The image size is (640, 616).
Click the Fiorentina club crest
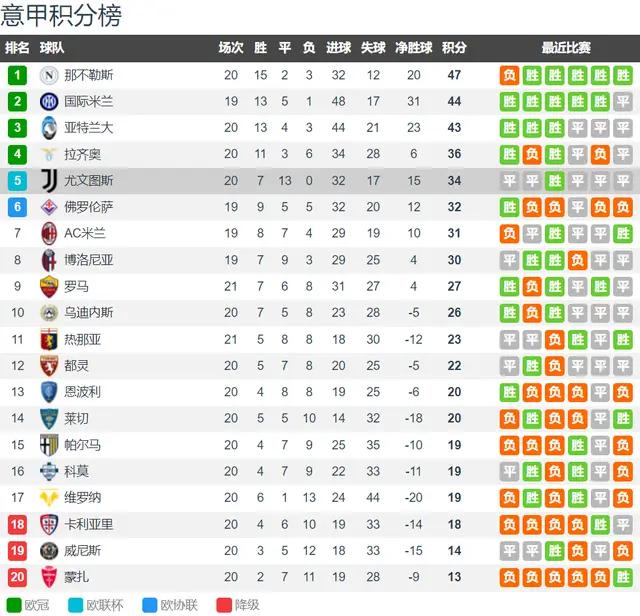pyautogui.click(x=48, y=207)
